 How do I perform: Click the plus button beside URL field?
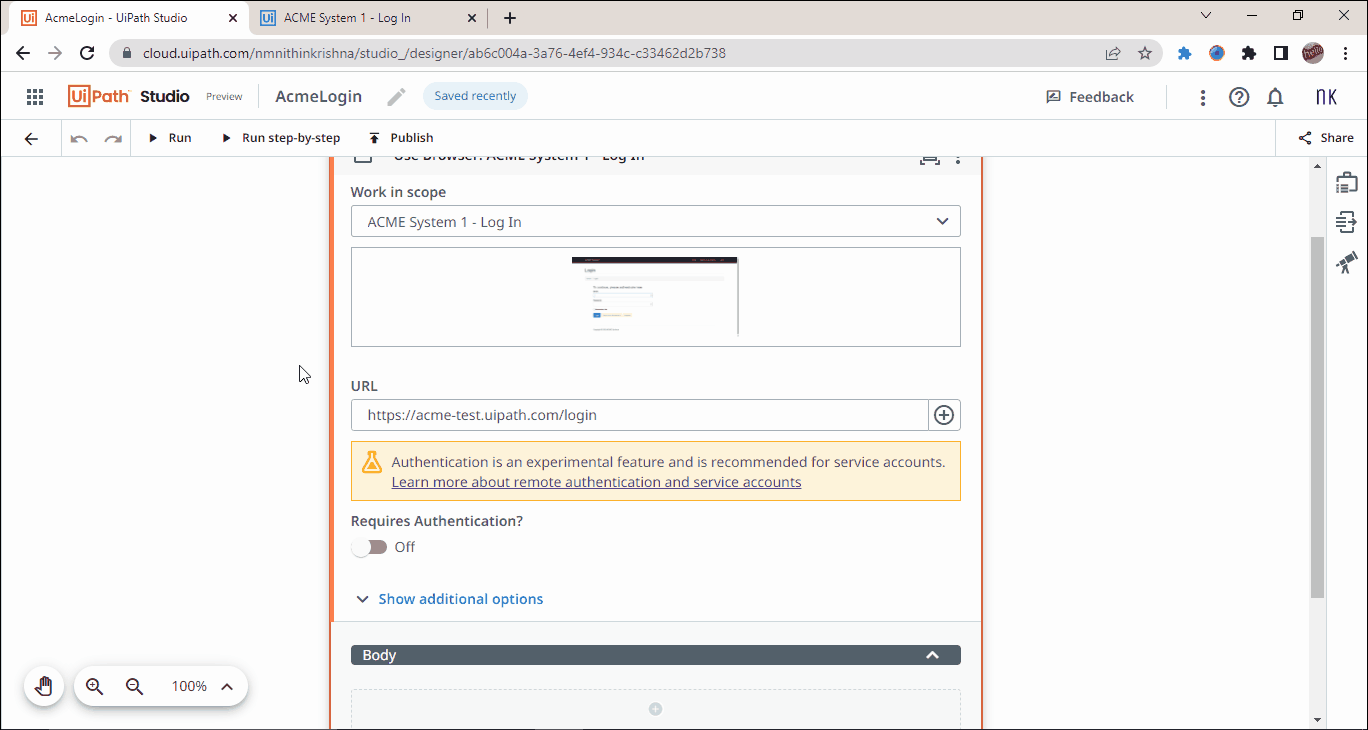[944, 415]
